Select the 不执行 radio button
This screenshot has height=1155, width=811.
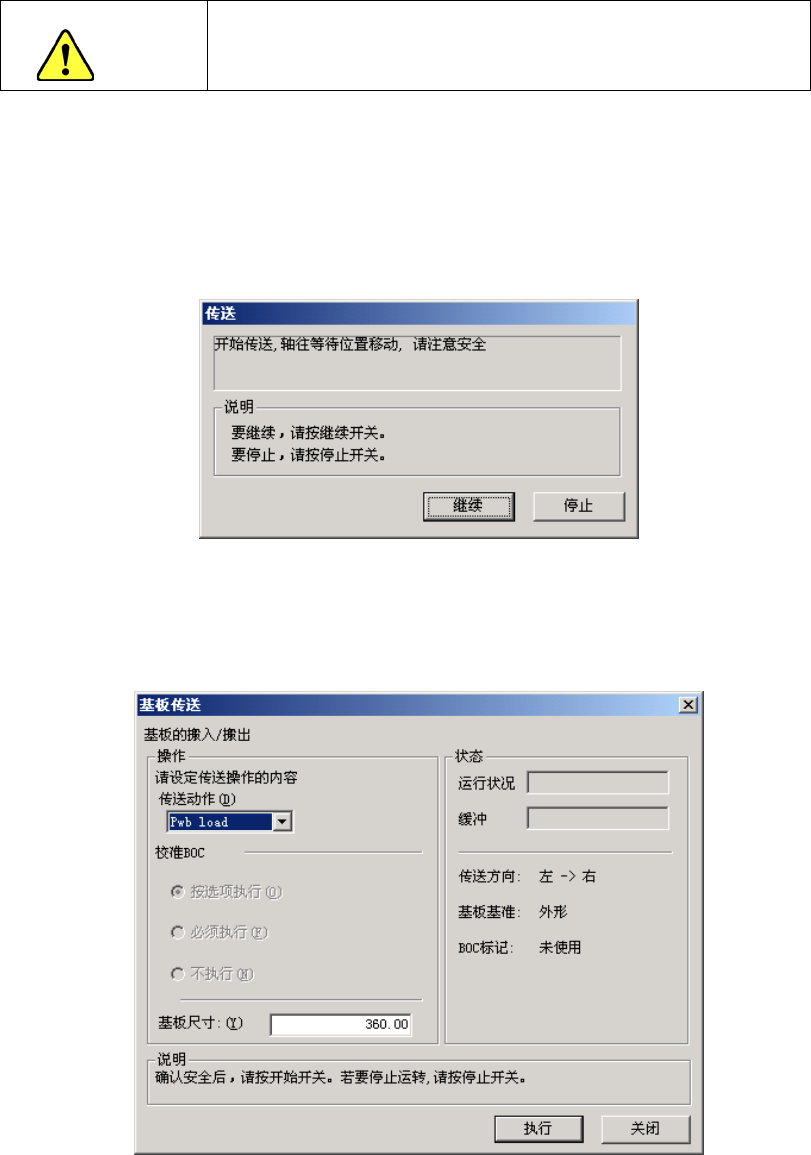click(178, 974)
